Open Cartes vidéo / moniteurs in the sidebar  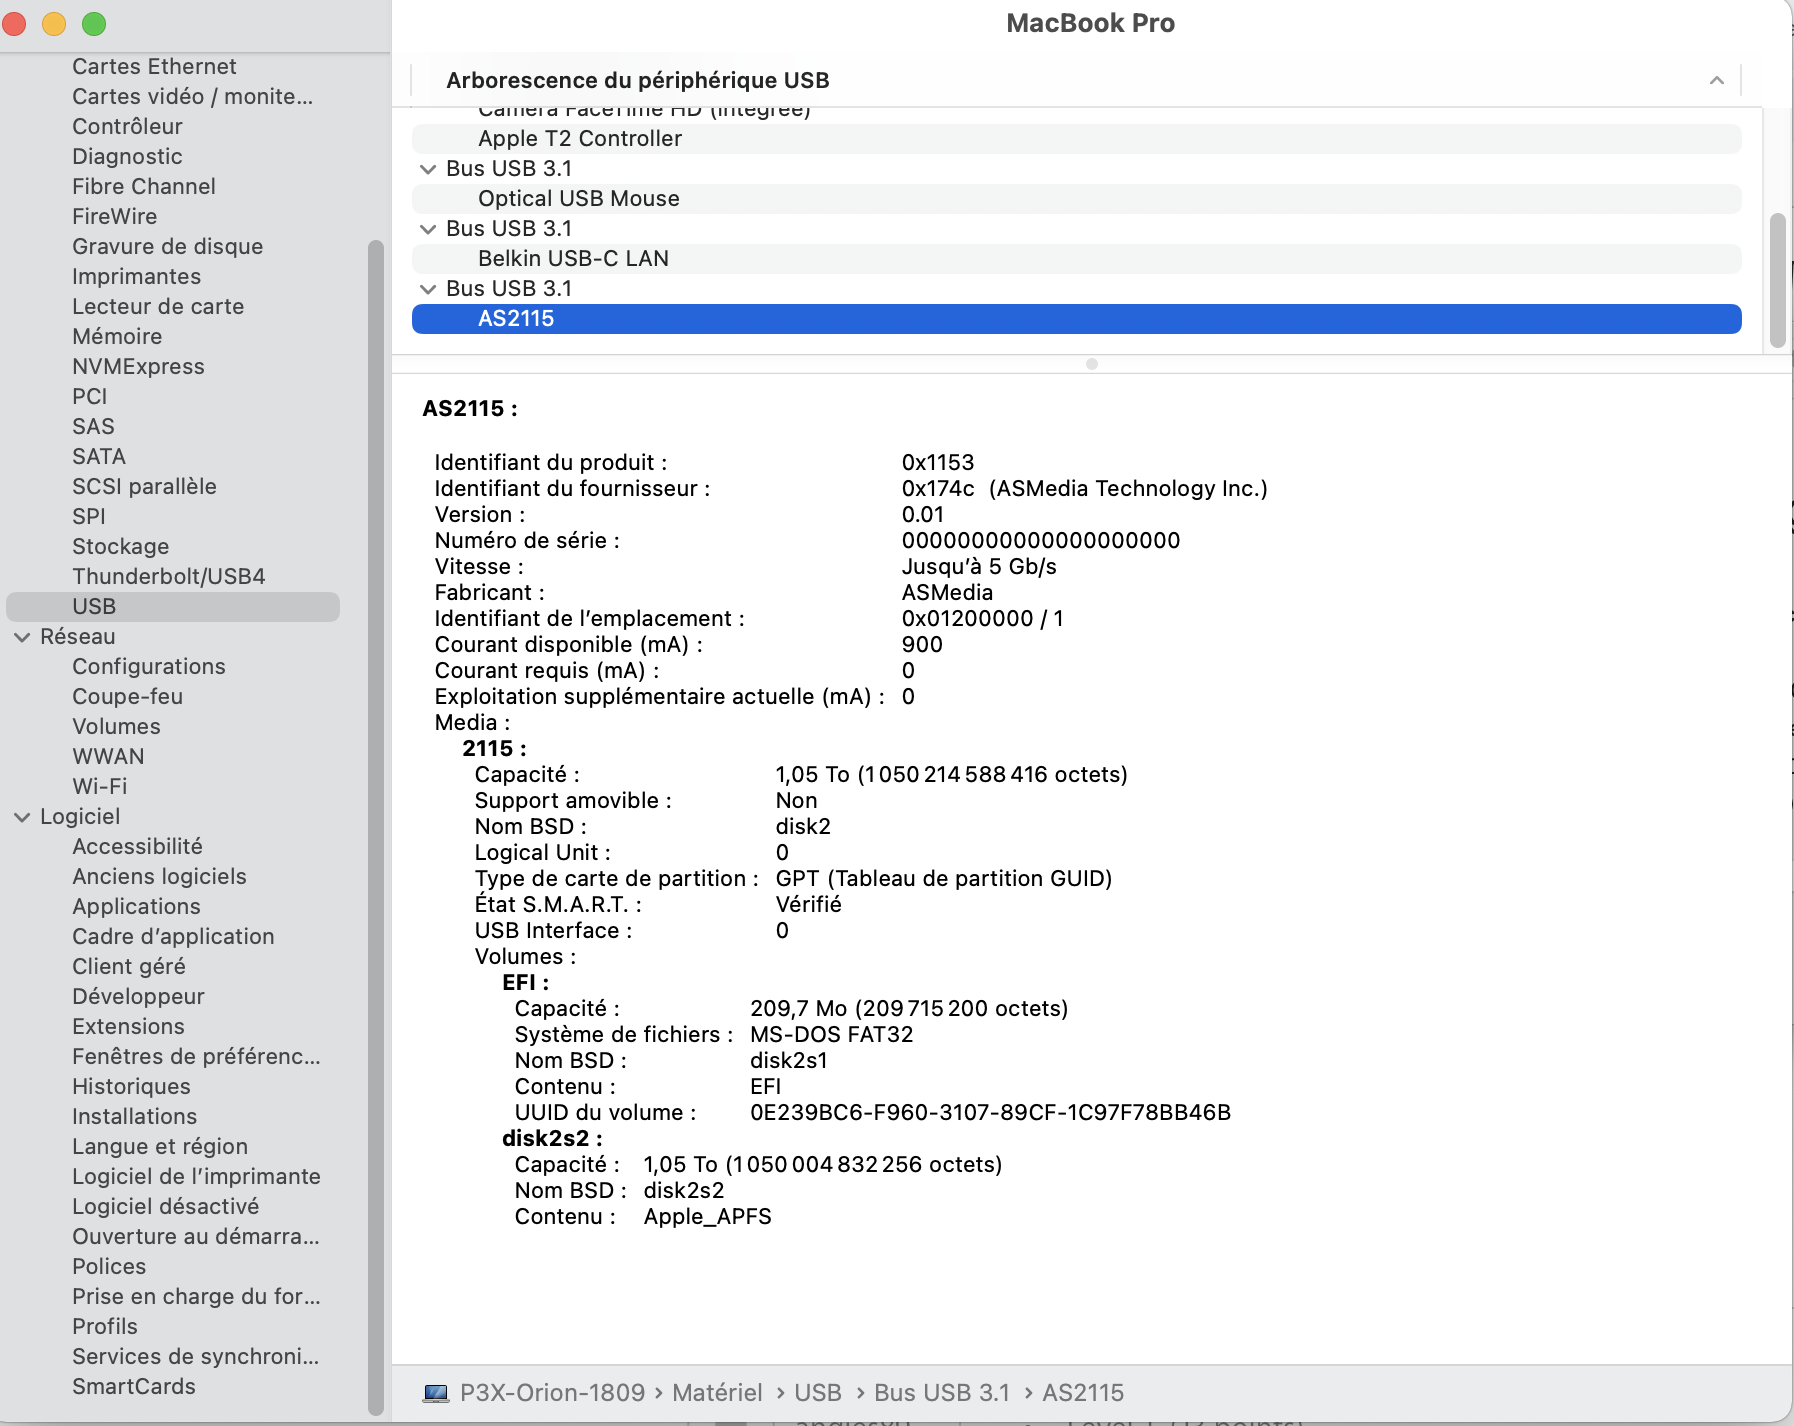tap(192, 97)
